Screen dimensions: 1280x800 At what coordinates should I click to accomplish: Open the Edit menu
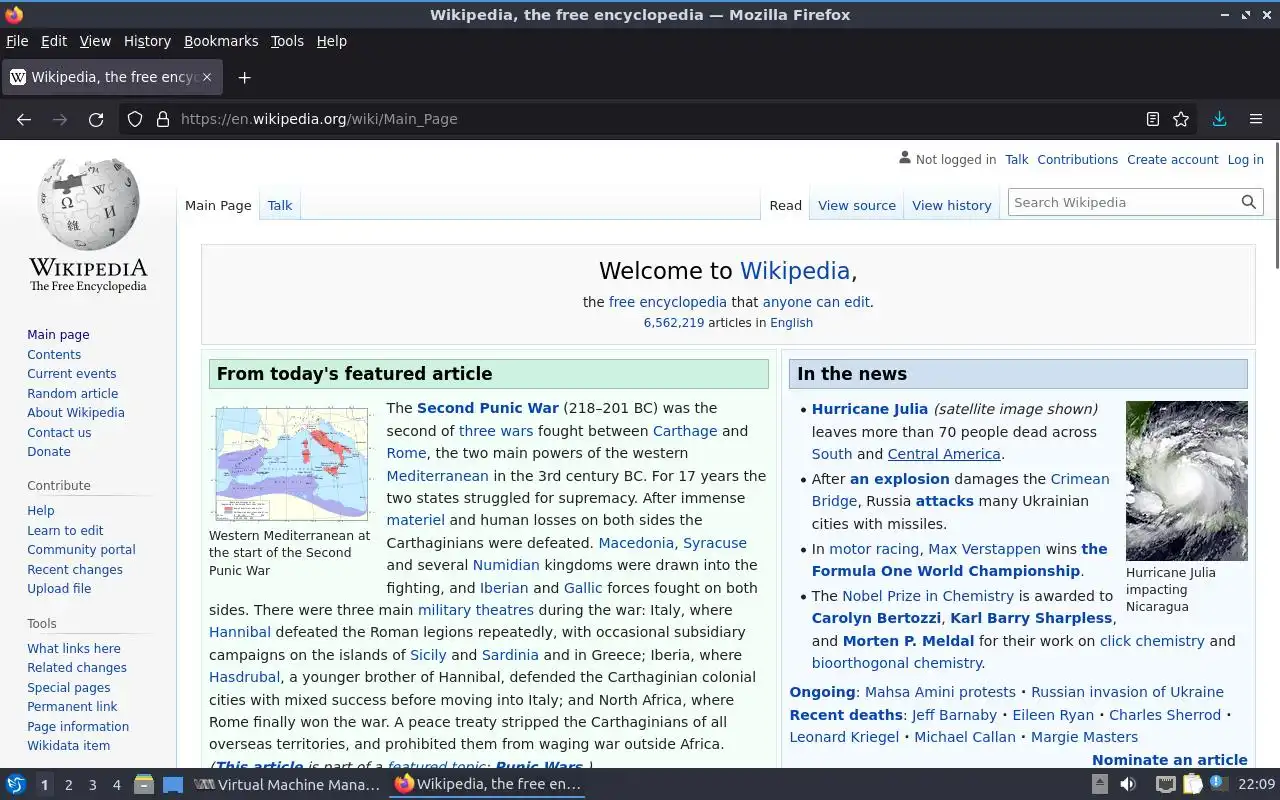coord(54,41)
